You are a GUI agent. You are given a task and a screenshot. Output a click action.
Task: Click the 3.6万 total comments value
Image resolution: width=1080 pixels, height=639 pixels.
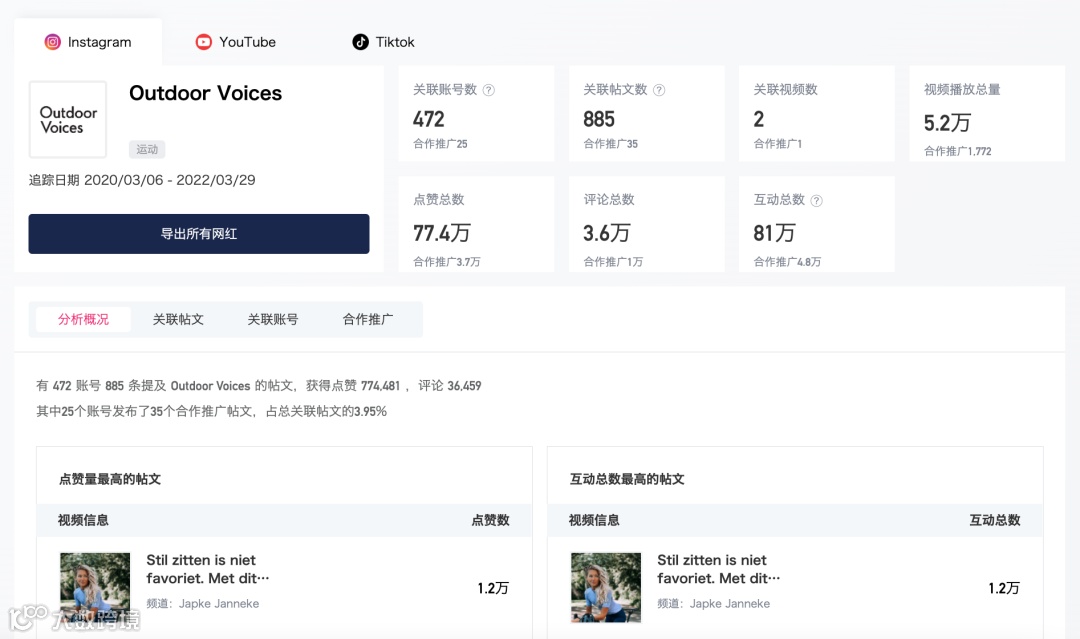tap(606, 233)
